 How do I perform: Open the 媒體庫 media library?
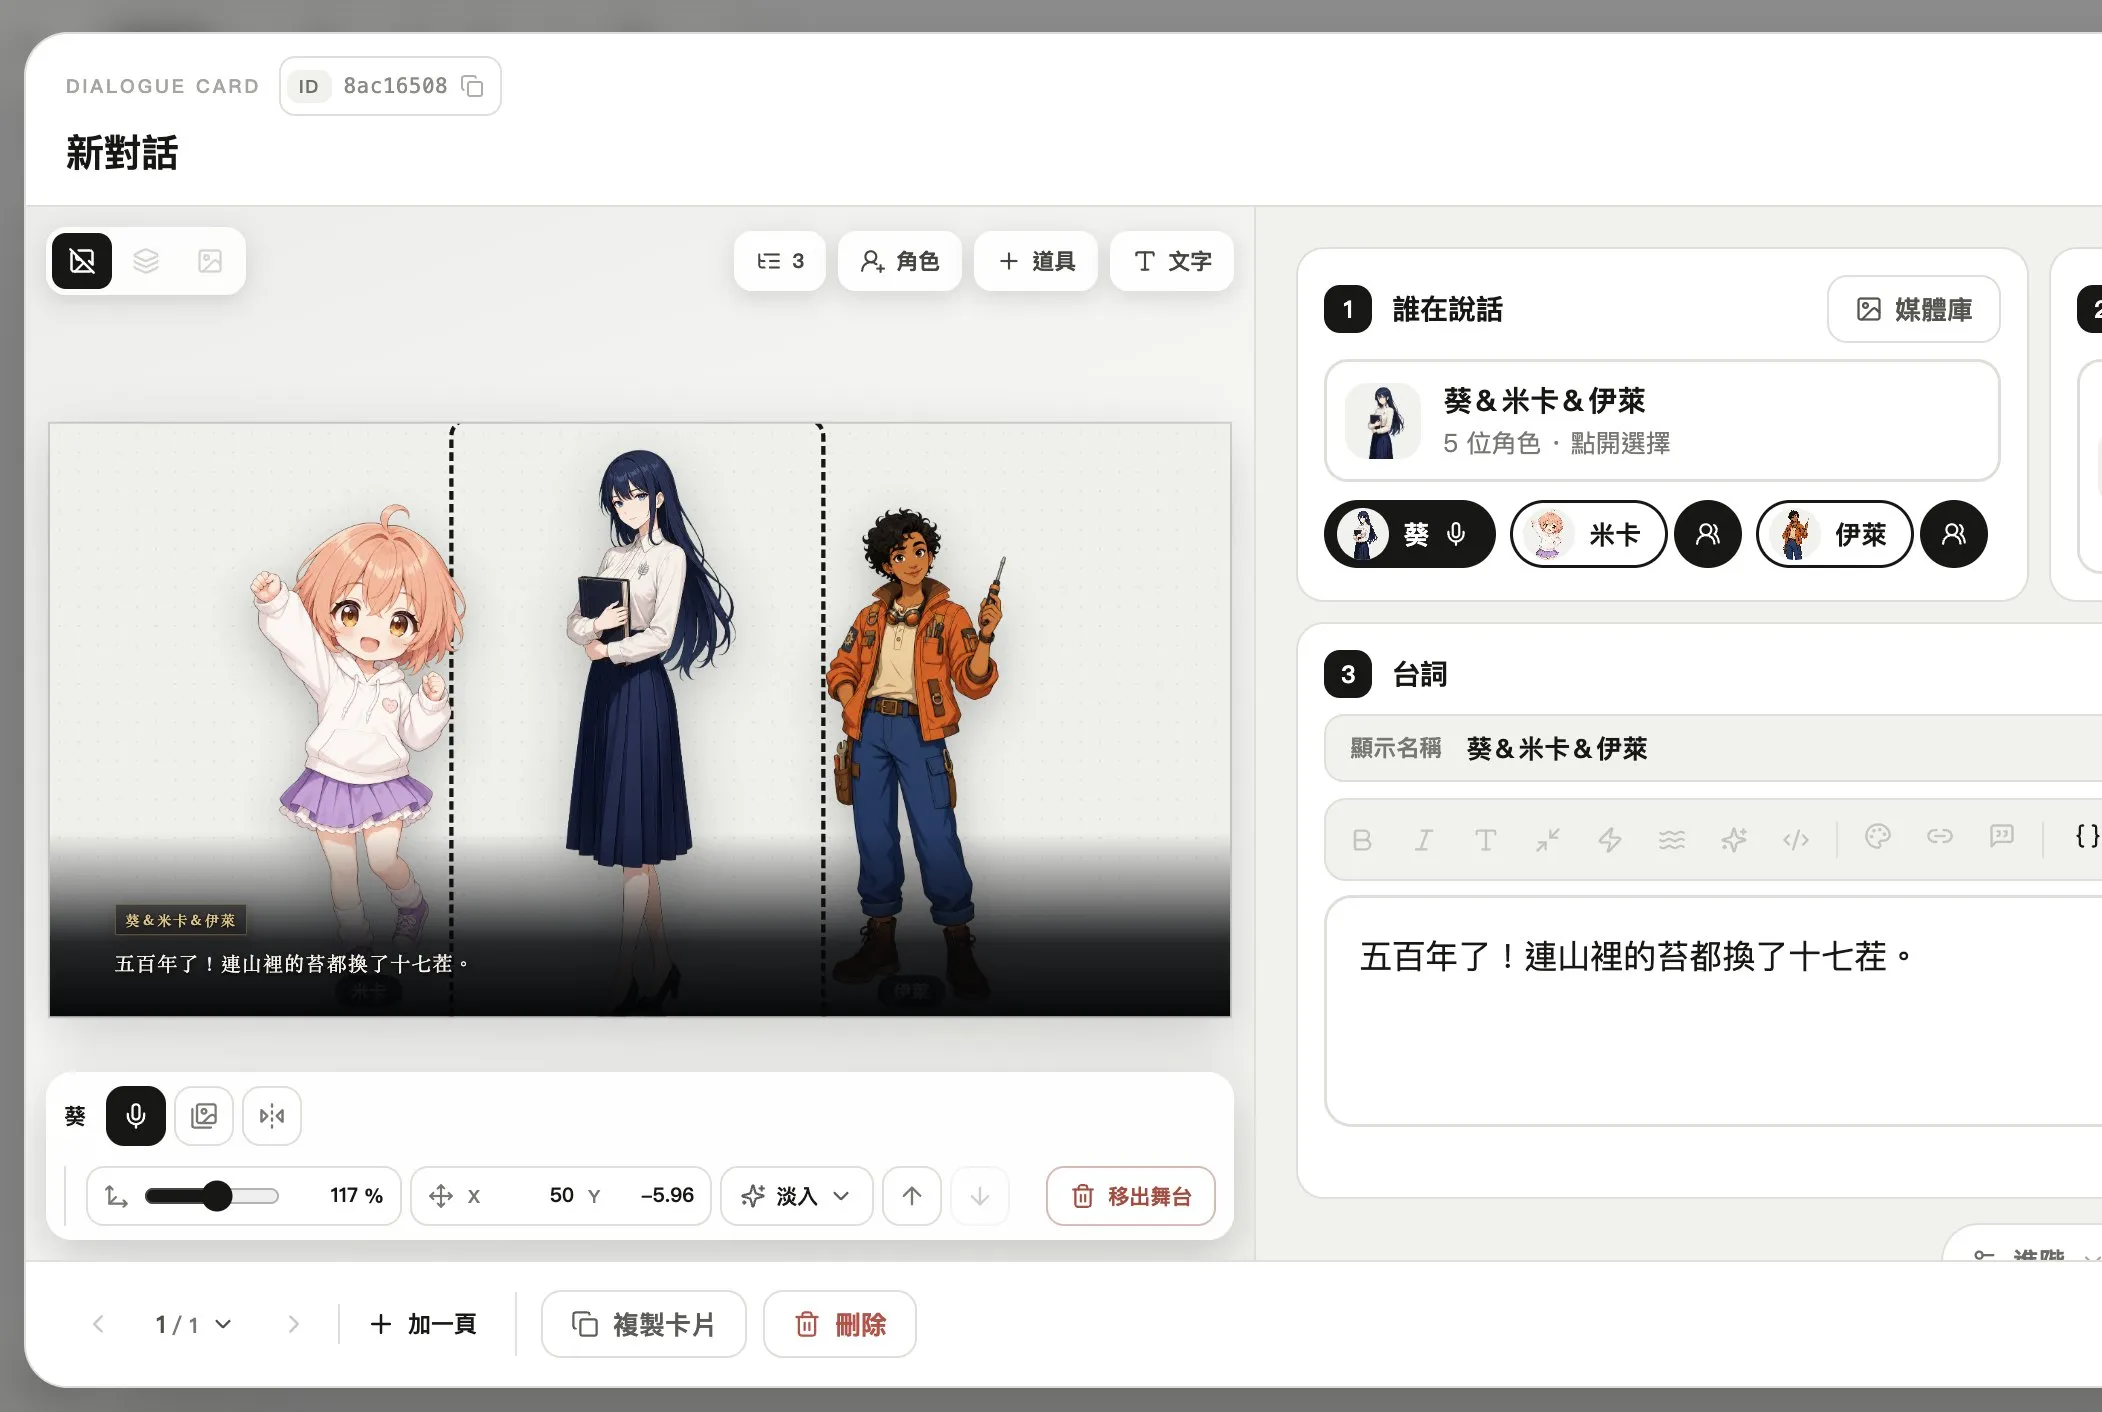coord(1914,309)
